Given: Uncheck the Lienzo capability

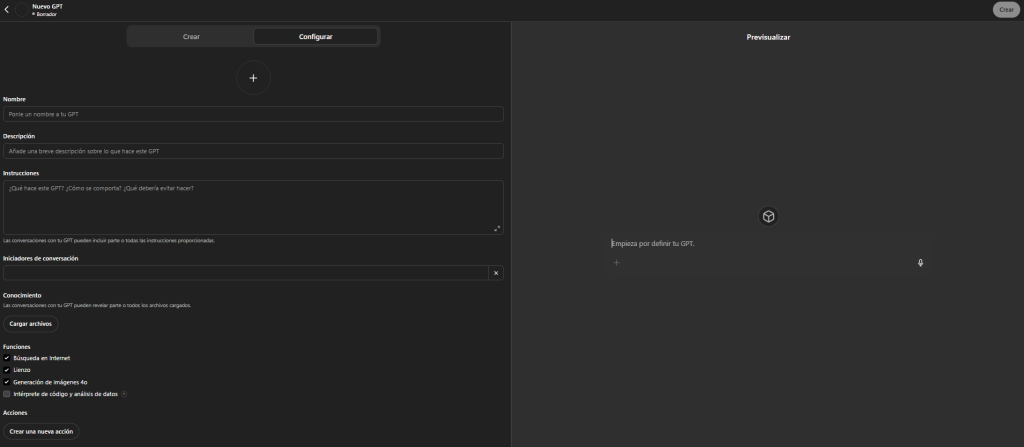Looking at the screenshot, I should point(7,370).
